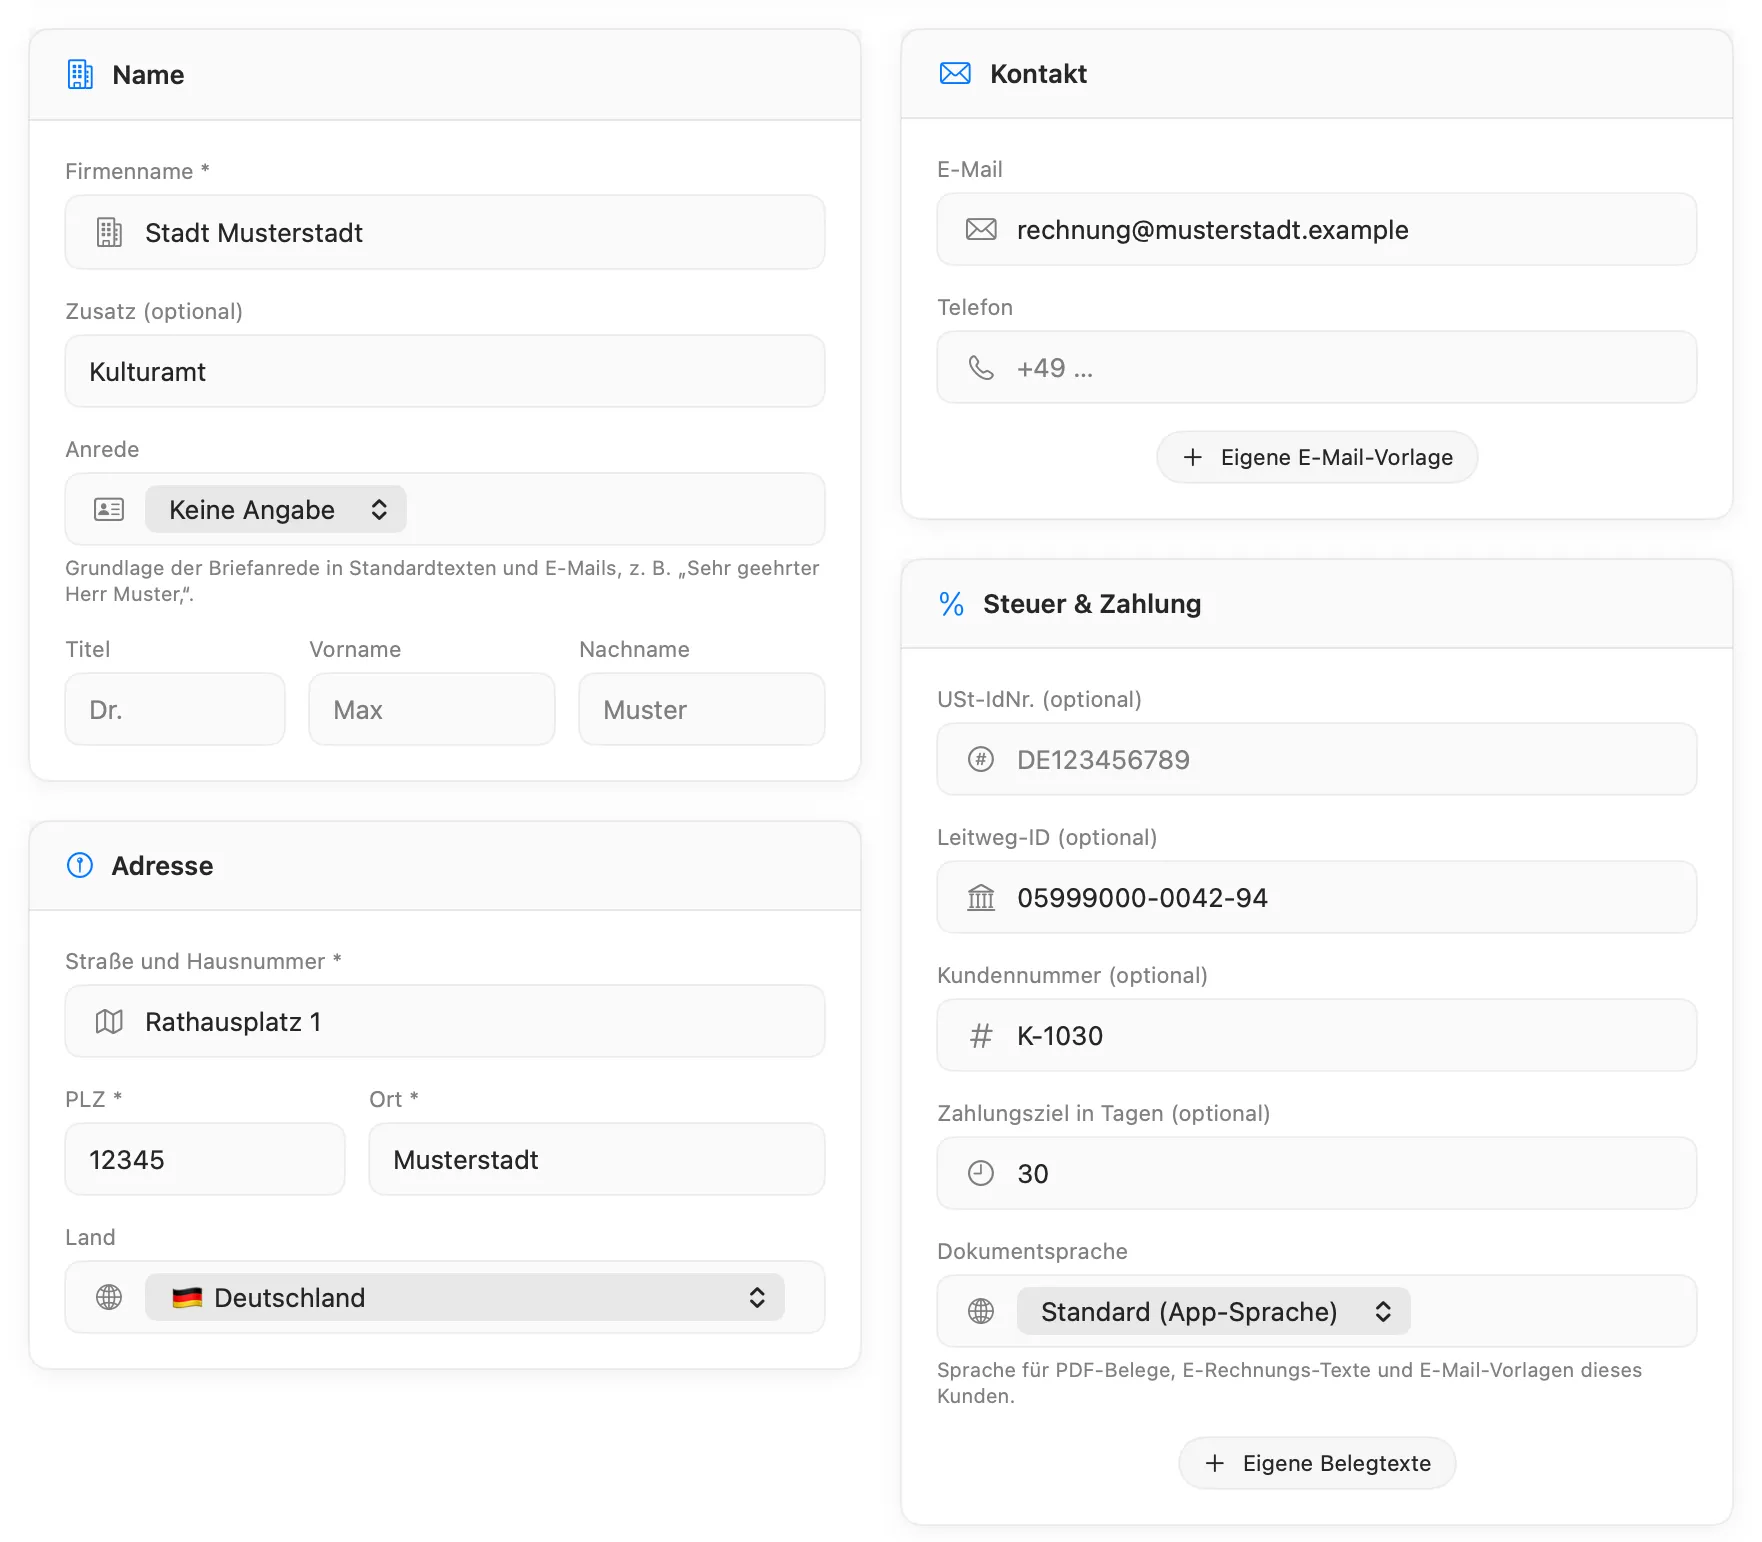The width and height of the screenshot is (1762, 1542).
Task: Click the Straße field showing Rathausplatz 1
Action: pyautogui.click(x=445, y=1021)
